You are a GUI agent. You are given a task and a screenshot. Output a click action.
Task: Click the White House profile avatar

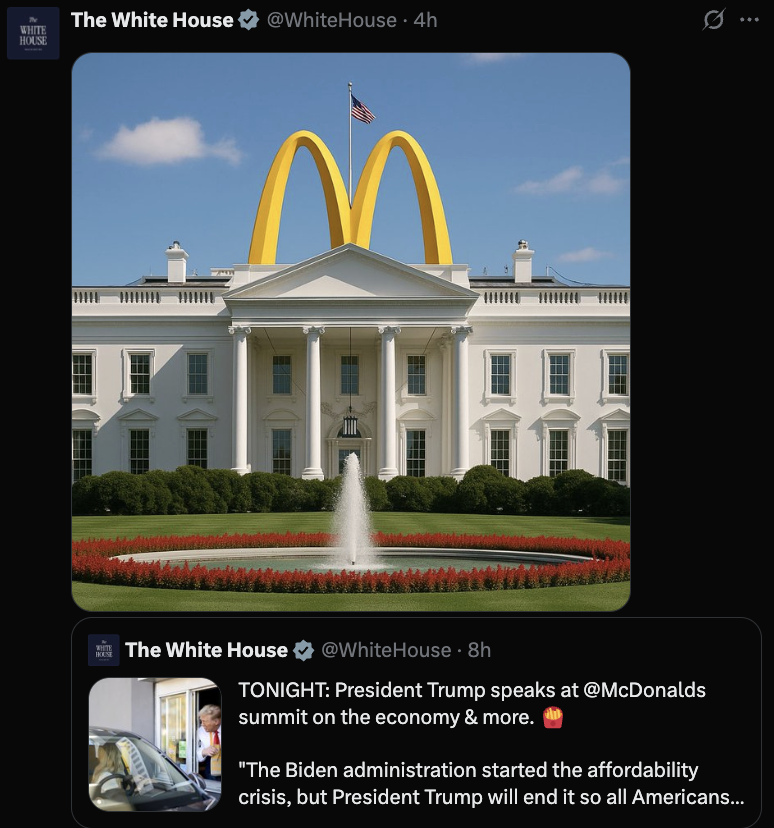[x=33, y=33]
